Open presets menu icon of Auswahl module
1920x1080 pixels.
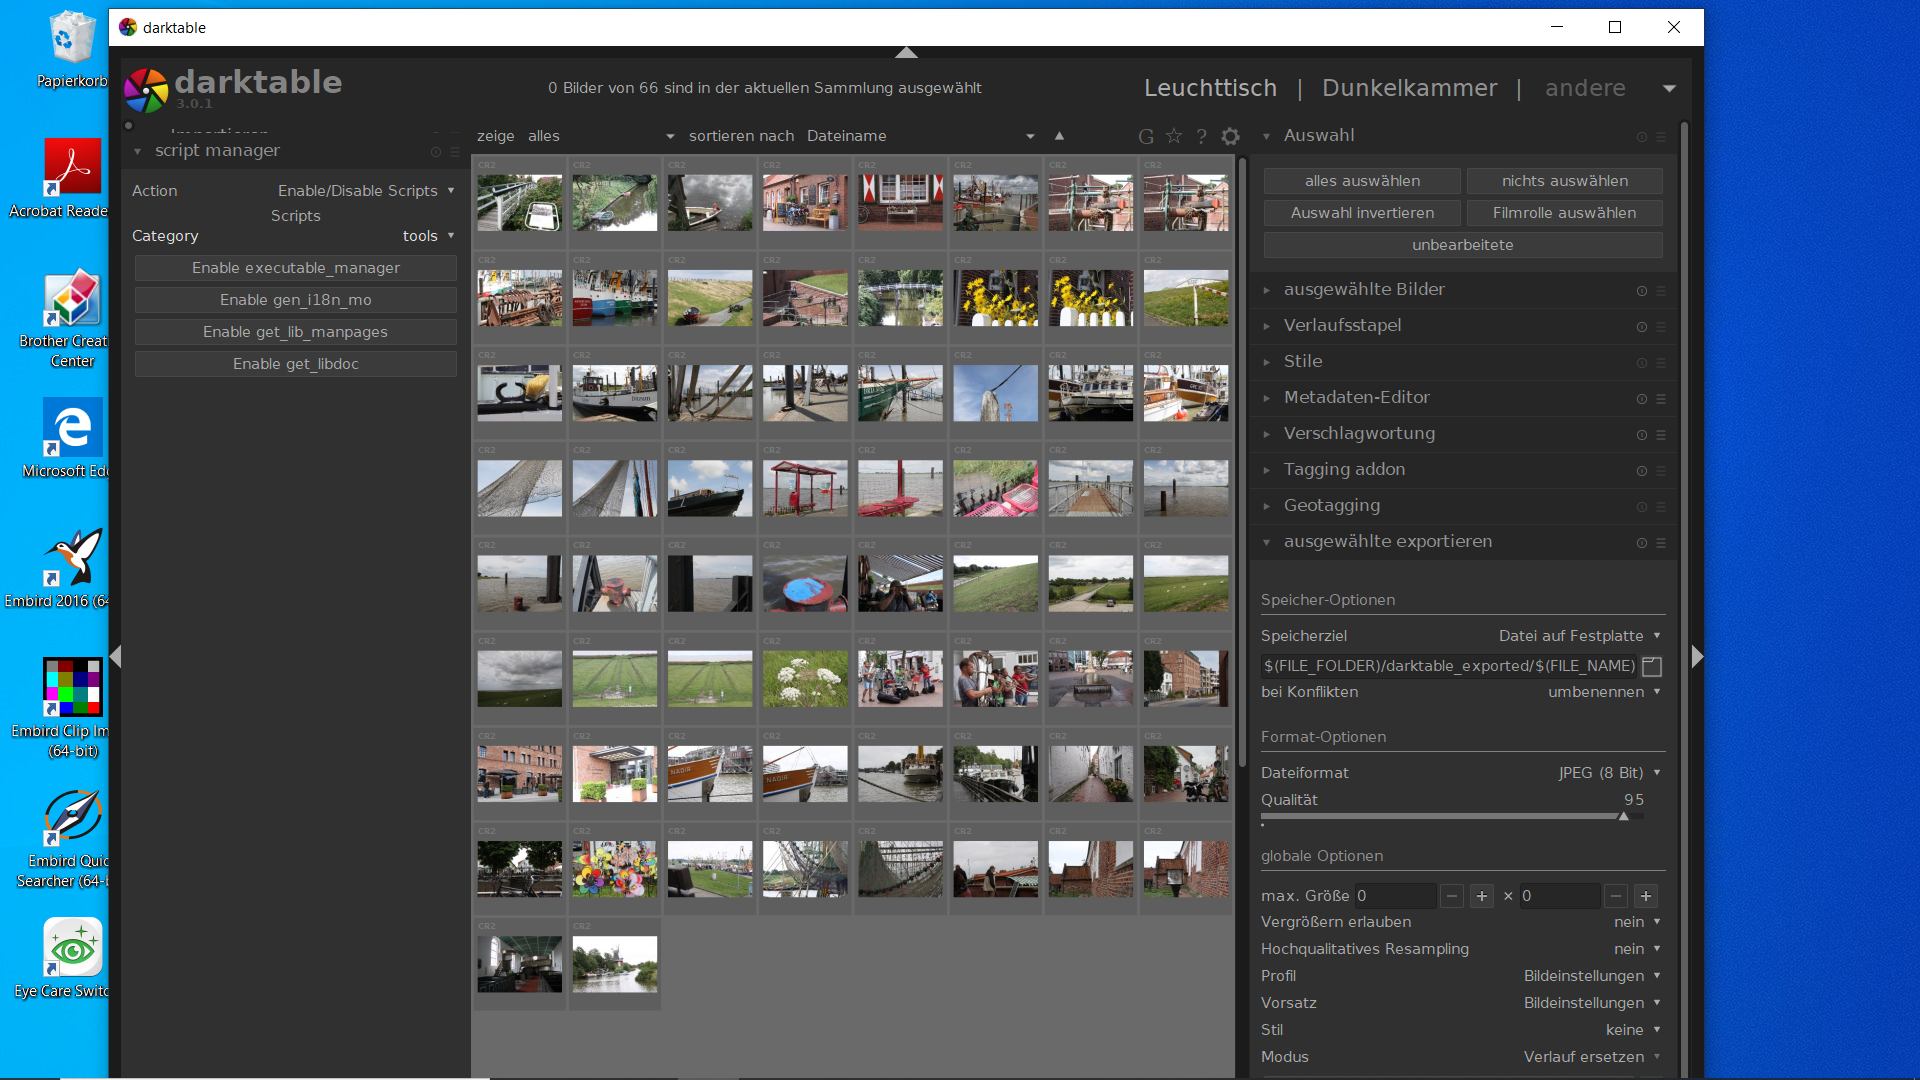tap(1661, 137)
